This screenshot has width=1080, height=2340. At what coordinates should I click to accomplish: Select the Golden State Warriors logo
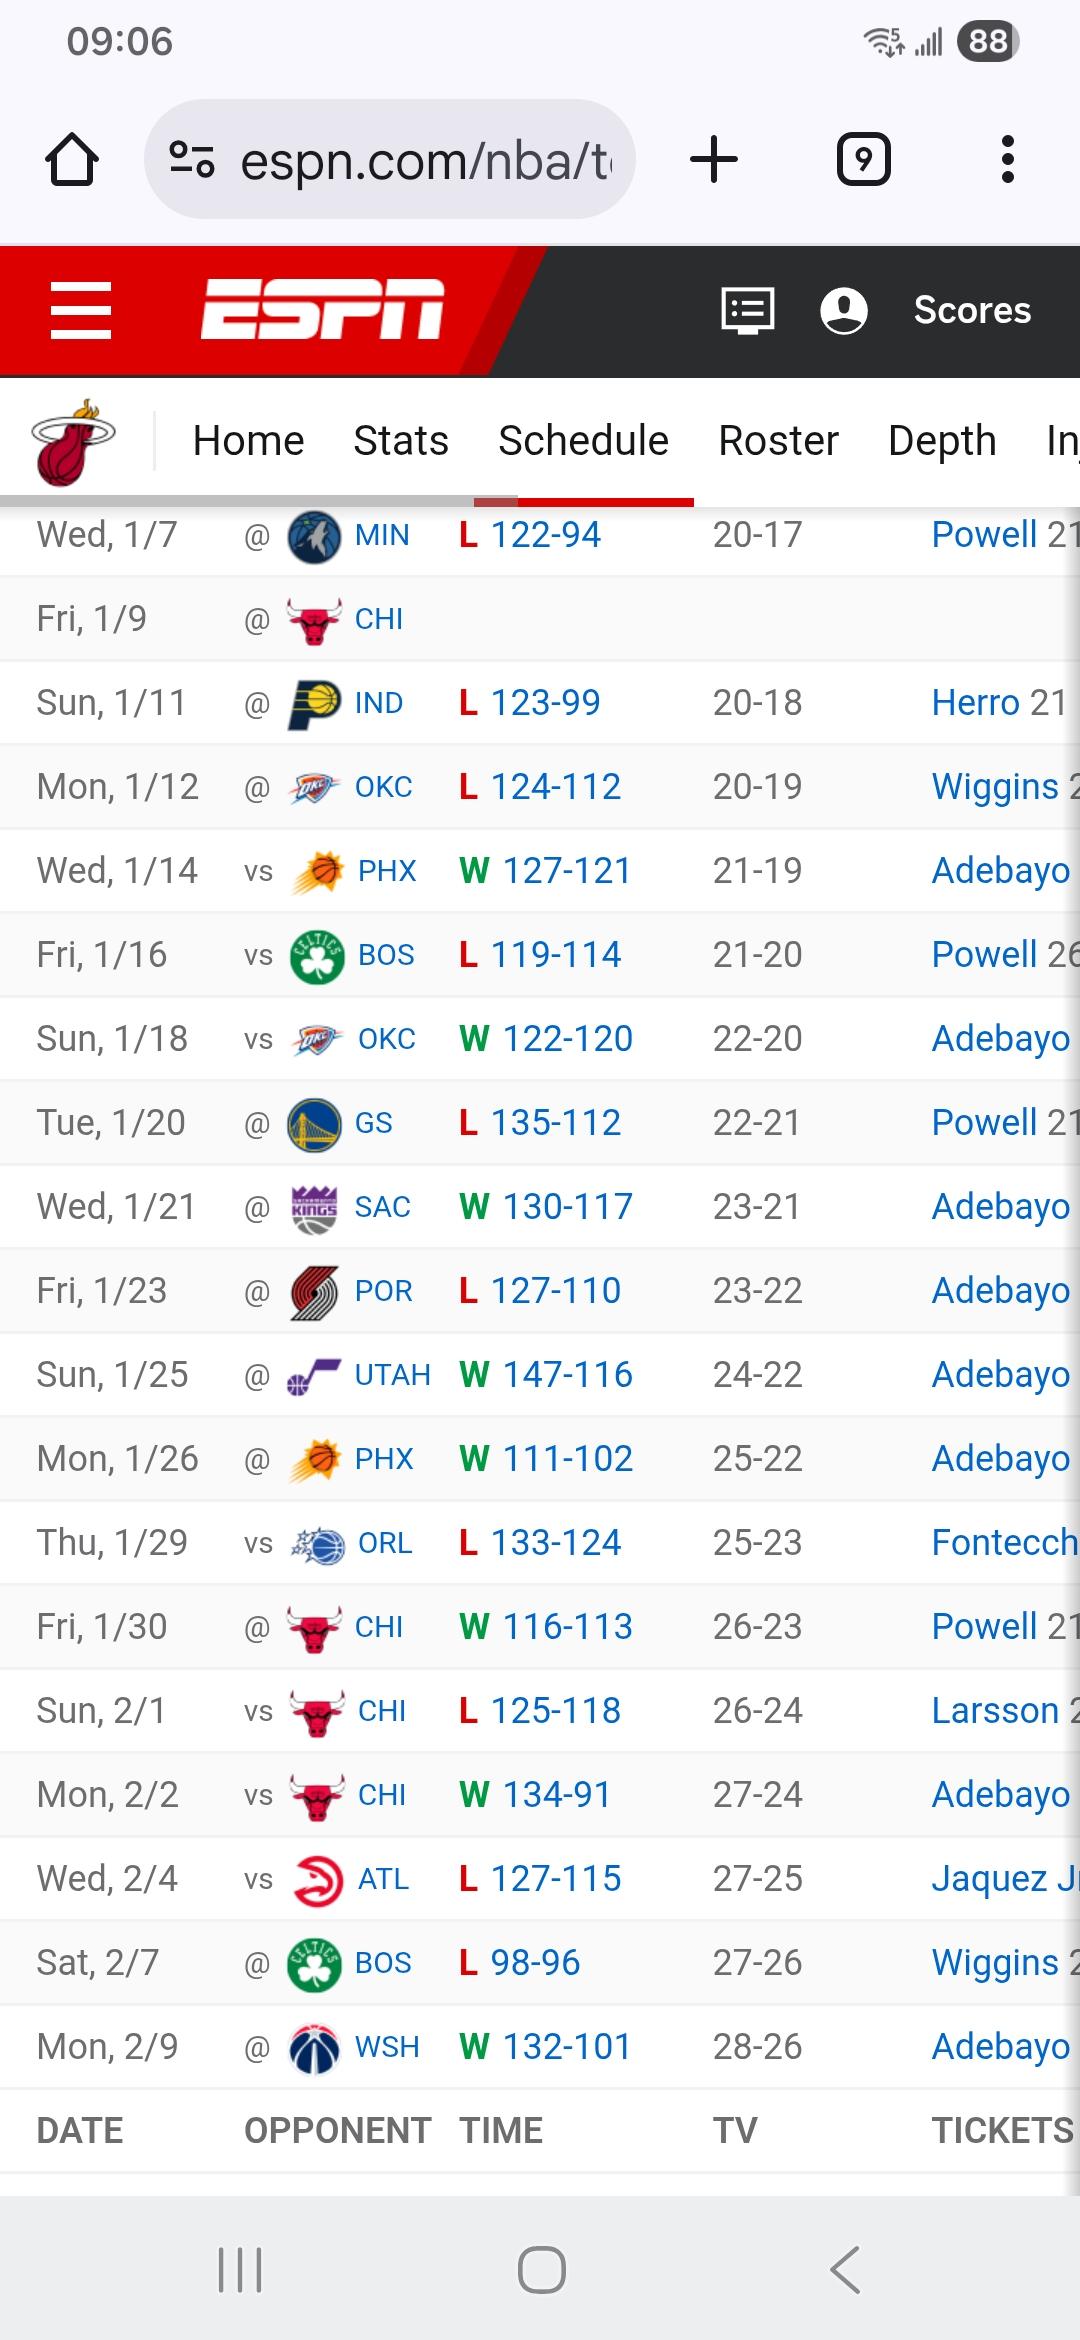(314, 1124)
